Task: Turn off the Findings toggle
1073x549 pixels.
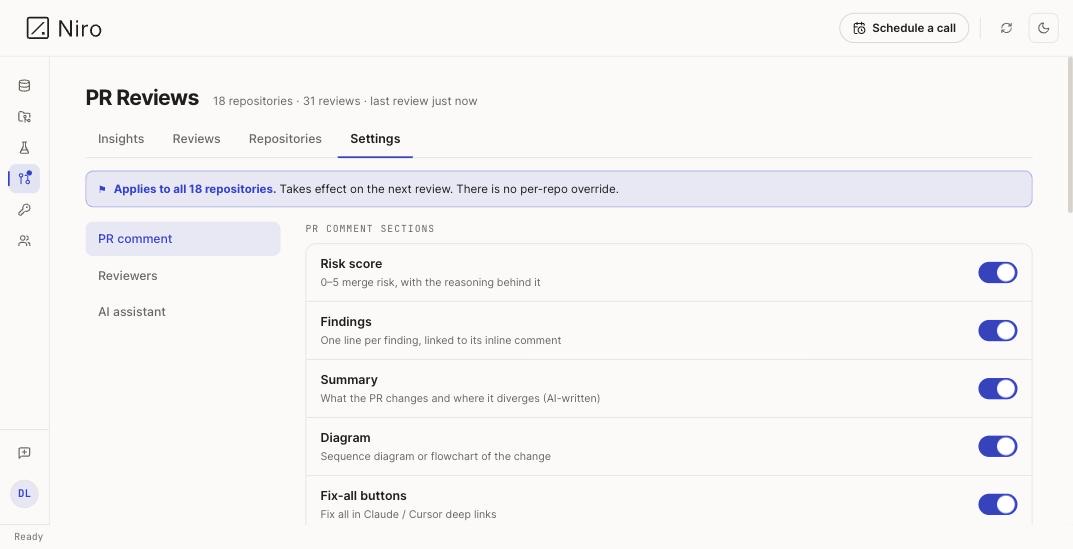Action: 998,331
